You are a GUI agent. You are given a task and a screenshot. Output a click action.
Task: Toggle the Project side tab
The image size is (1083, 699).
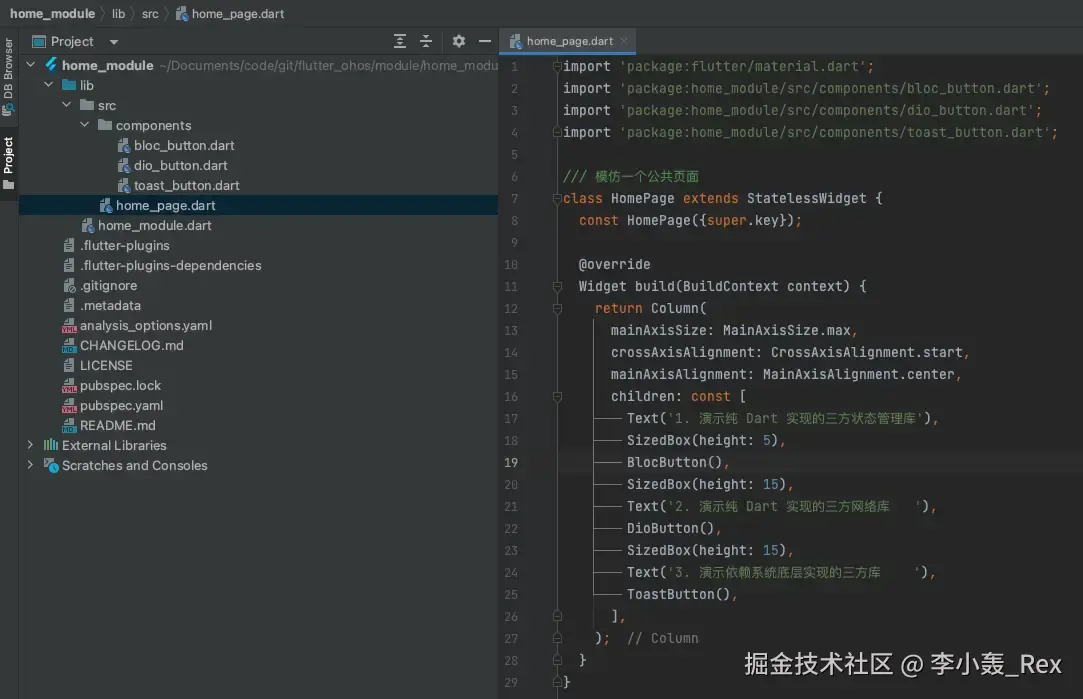(8, 162)
